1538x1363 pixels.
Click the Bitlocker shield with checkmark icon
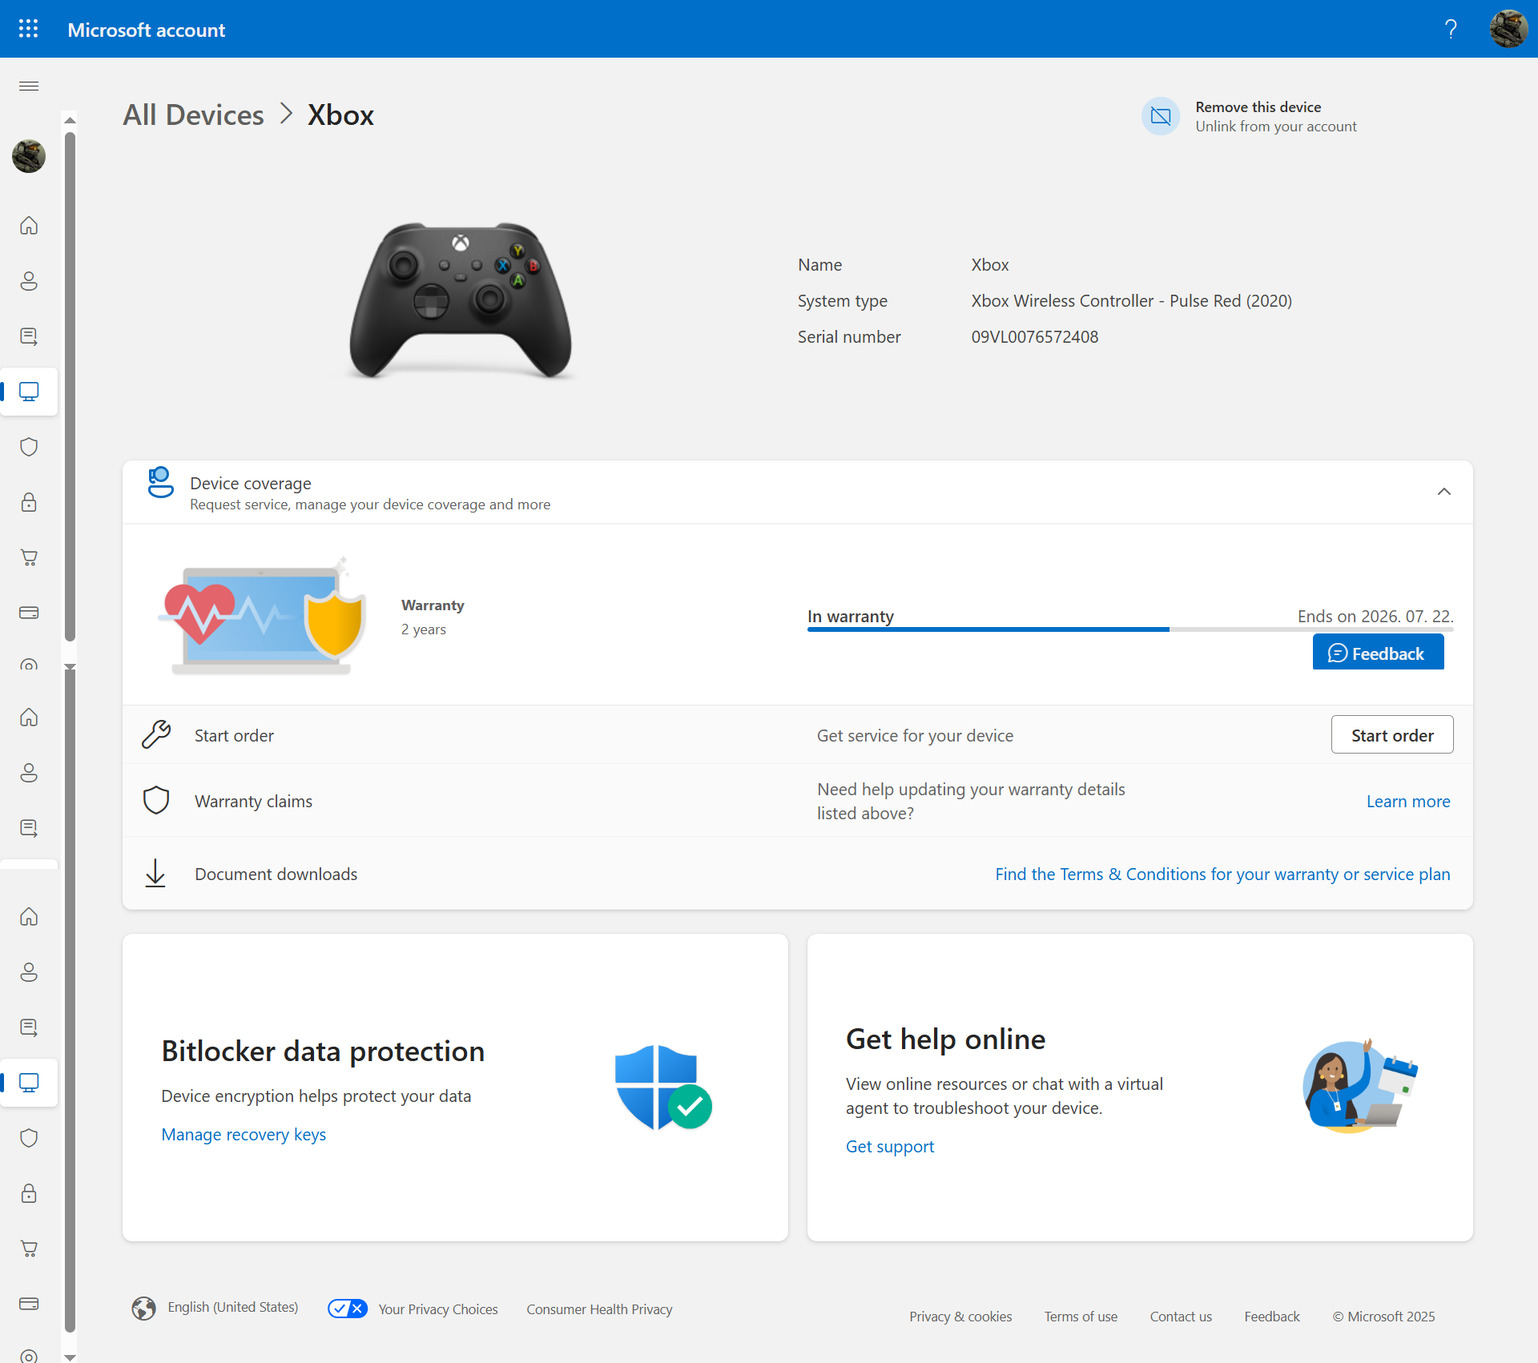pyautogui.click(x=662, y=1087)
